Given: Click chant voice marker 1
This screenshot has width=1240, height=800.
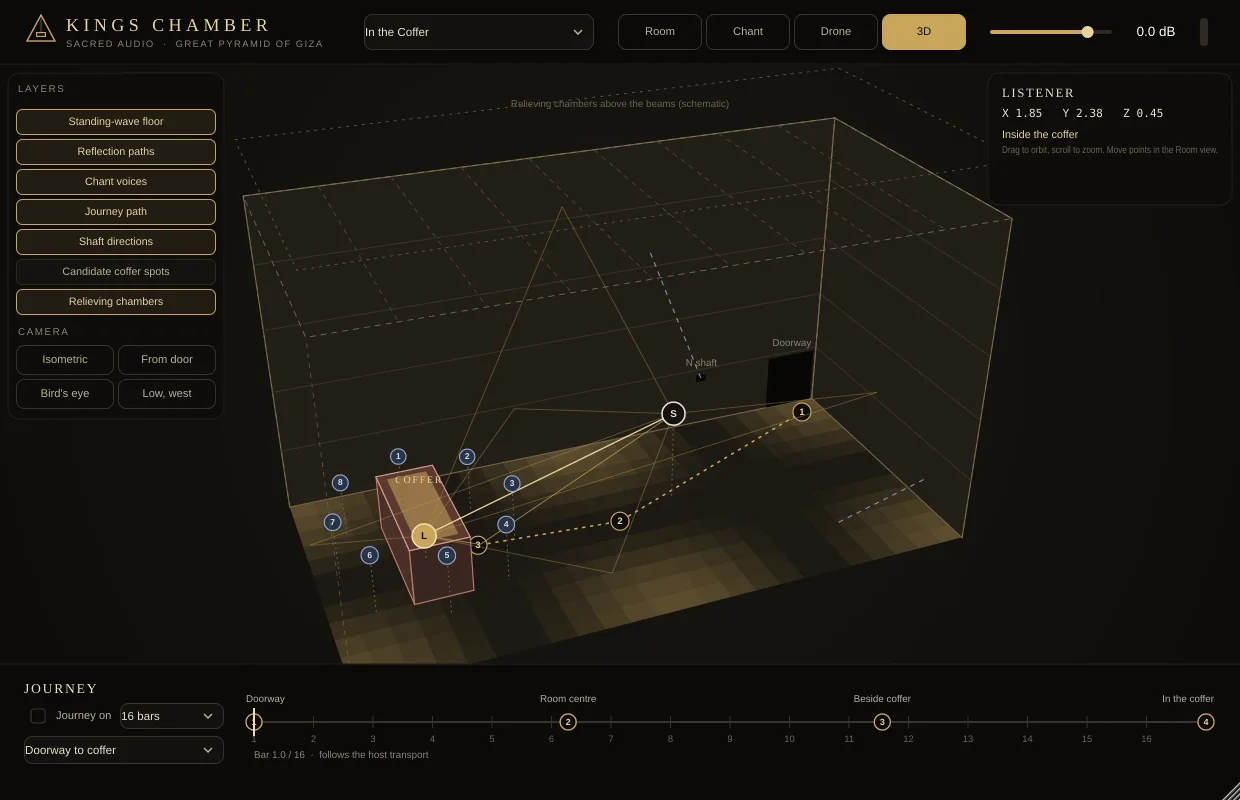Looking at the screenshot, I should pos(398,457).
